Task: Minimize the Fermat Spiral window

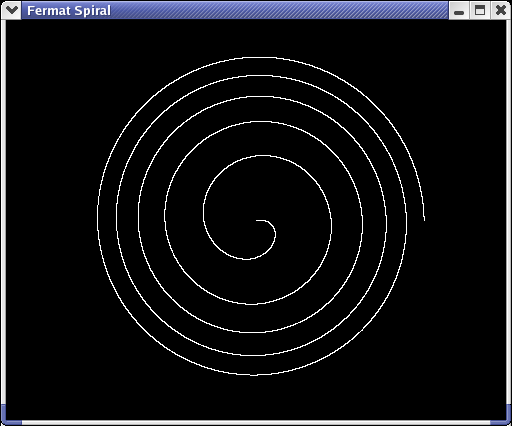Action: pyautogui.click(x=459, y=11)
